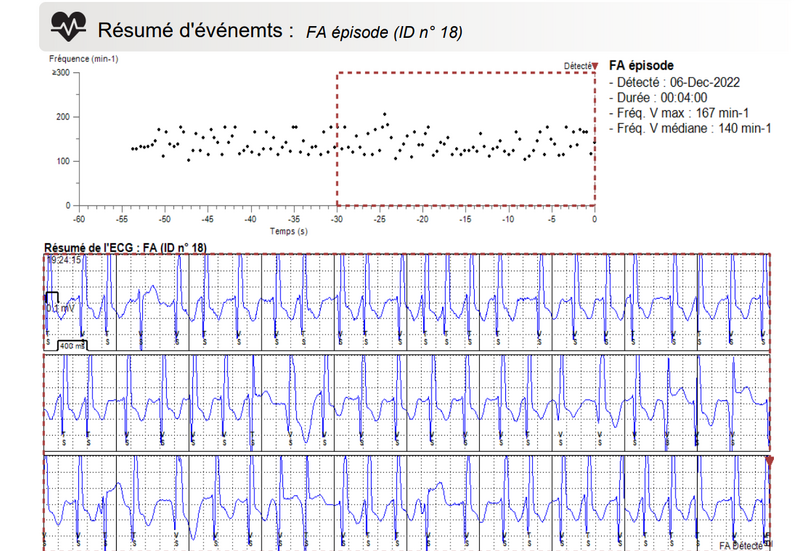This screenshot has width=800, height=551.
Task: Click the '0.1 mV' amplitude calibration label
Action: (60, 308)
